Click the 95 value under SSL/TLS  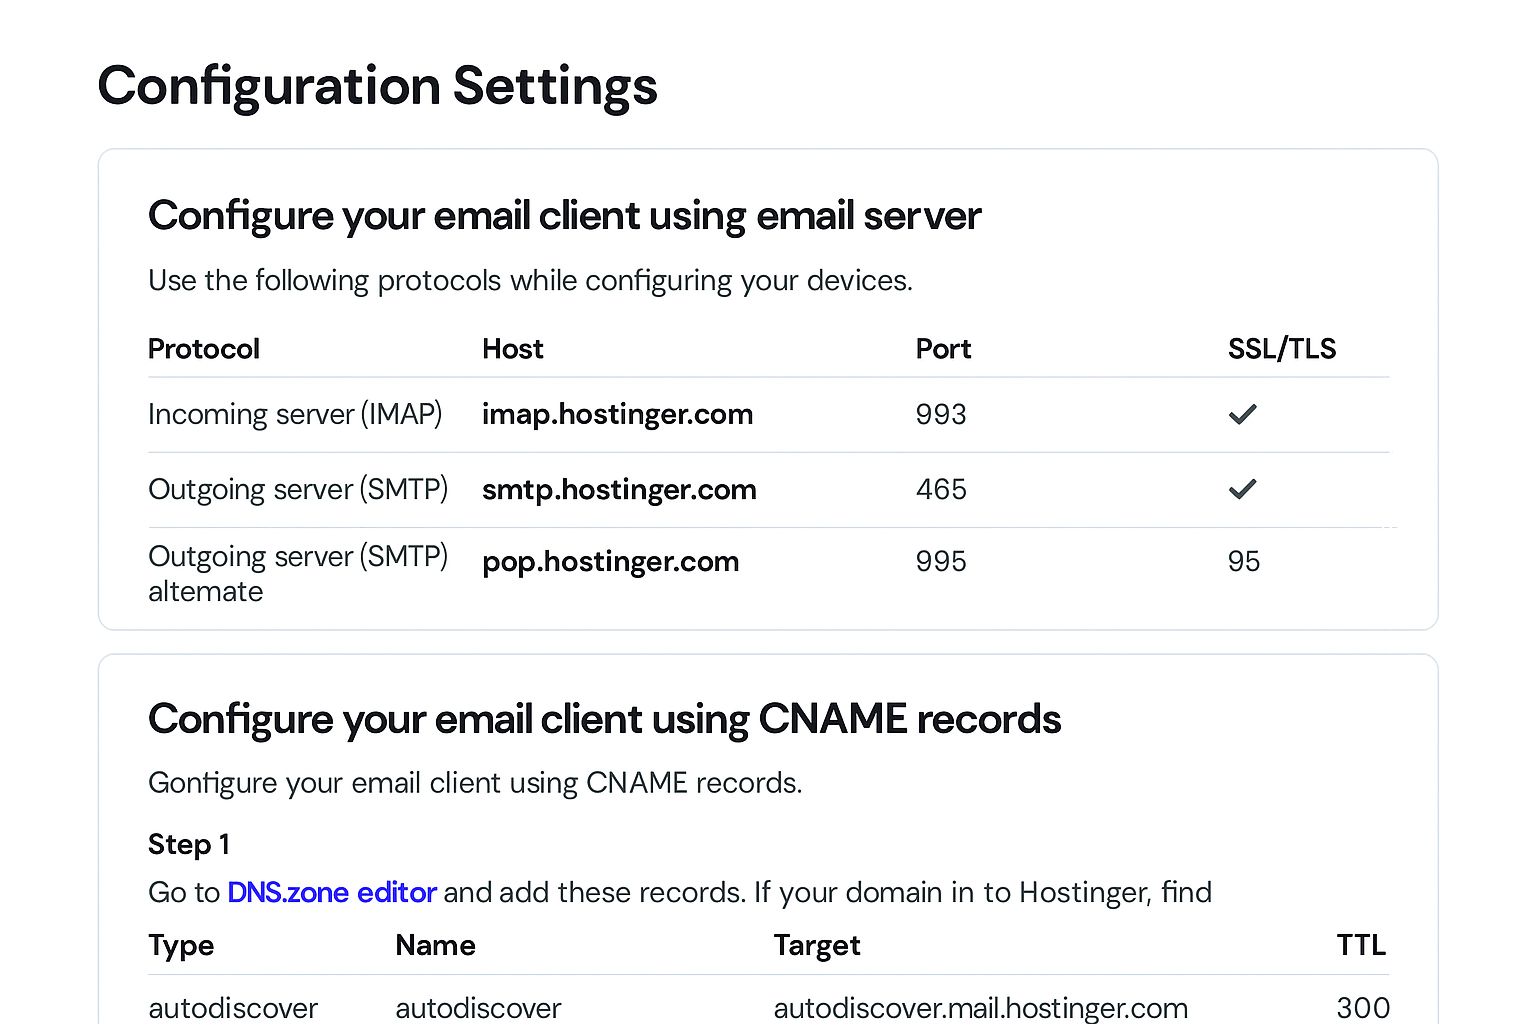coord(1243,561)
